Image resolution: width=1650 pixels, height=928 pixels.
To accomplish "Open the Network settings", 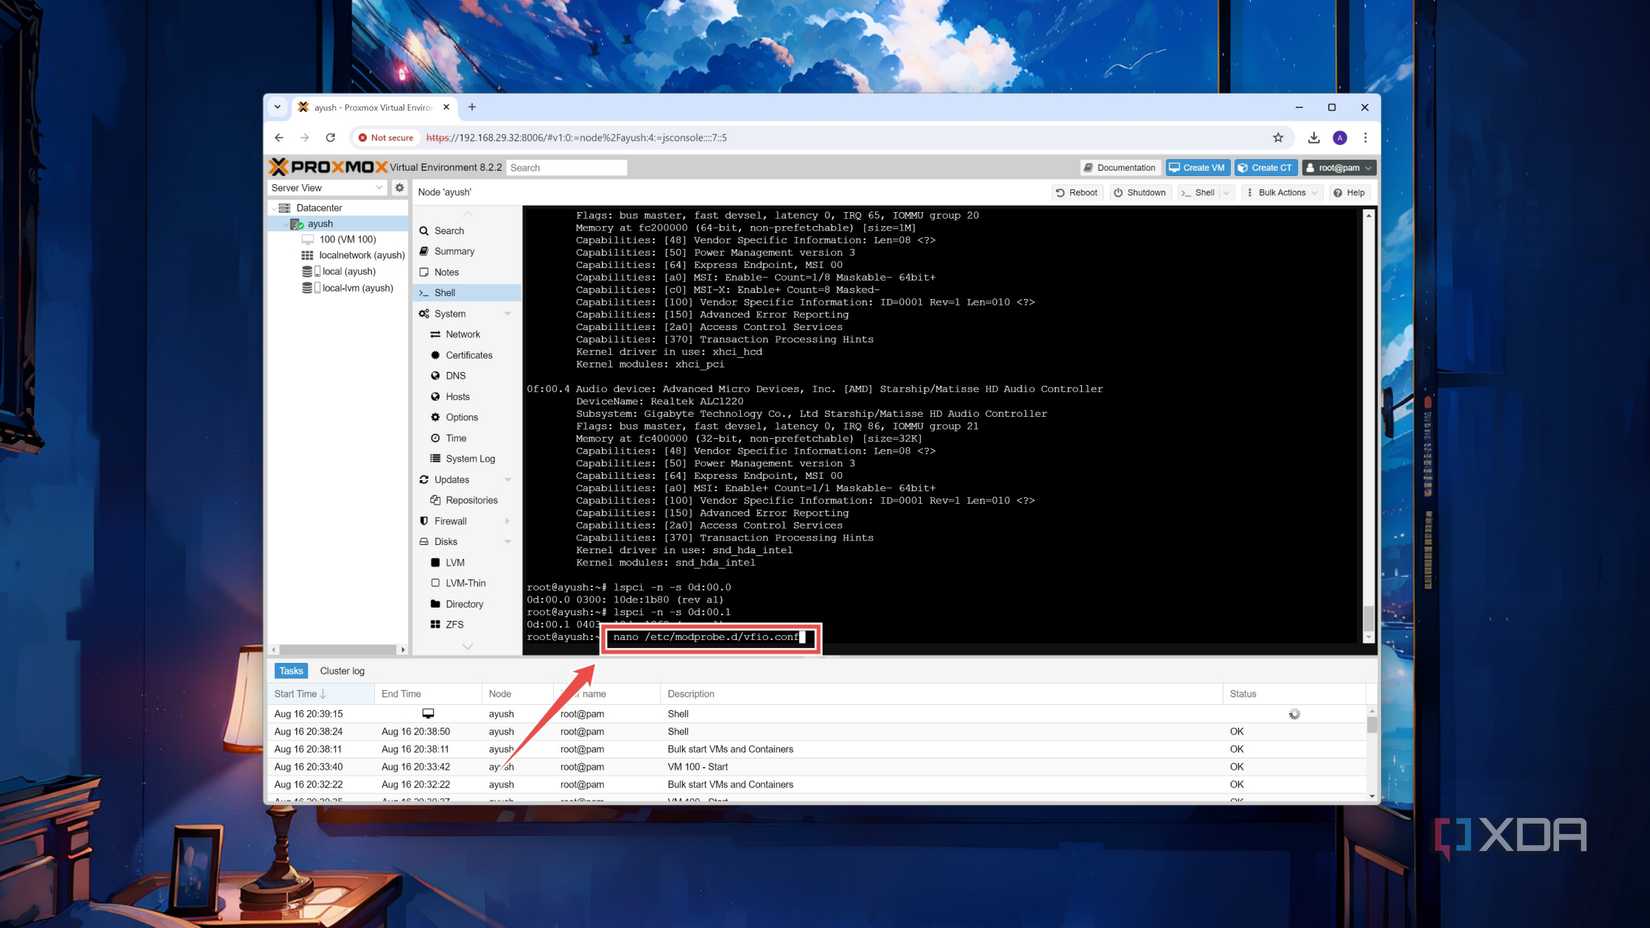I will tap(462, 334).
